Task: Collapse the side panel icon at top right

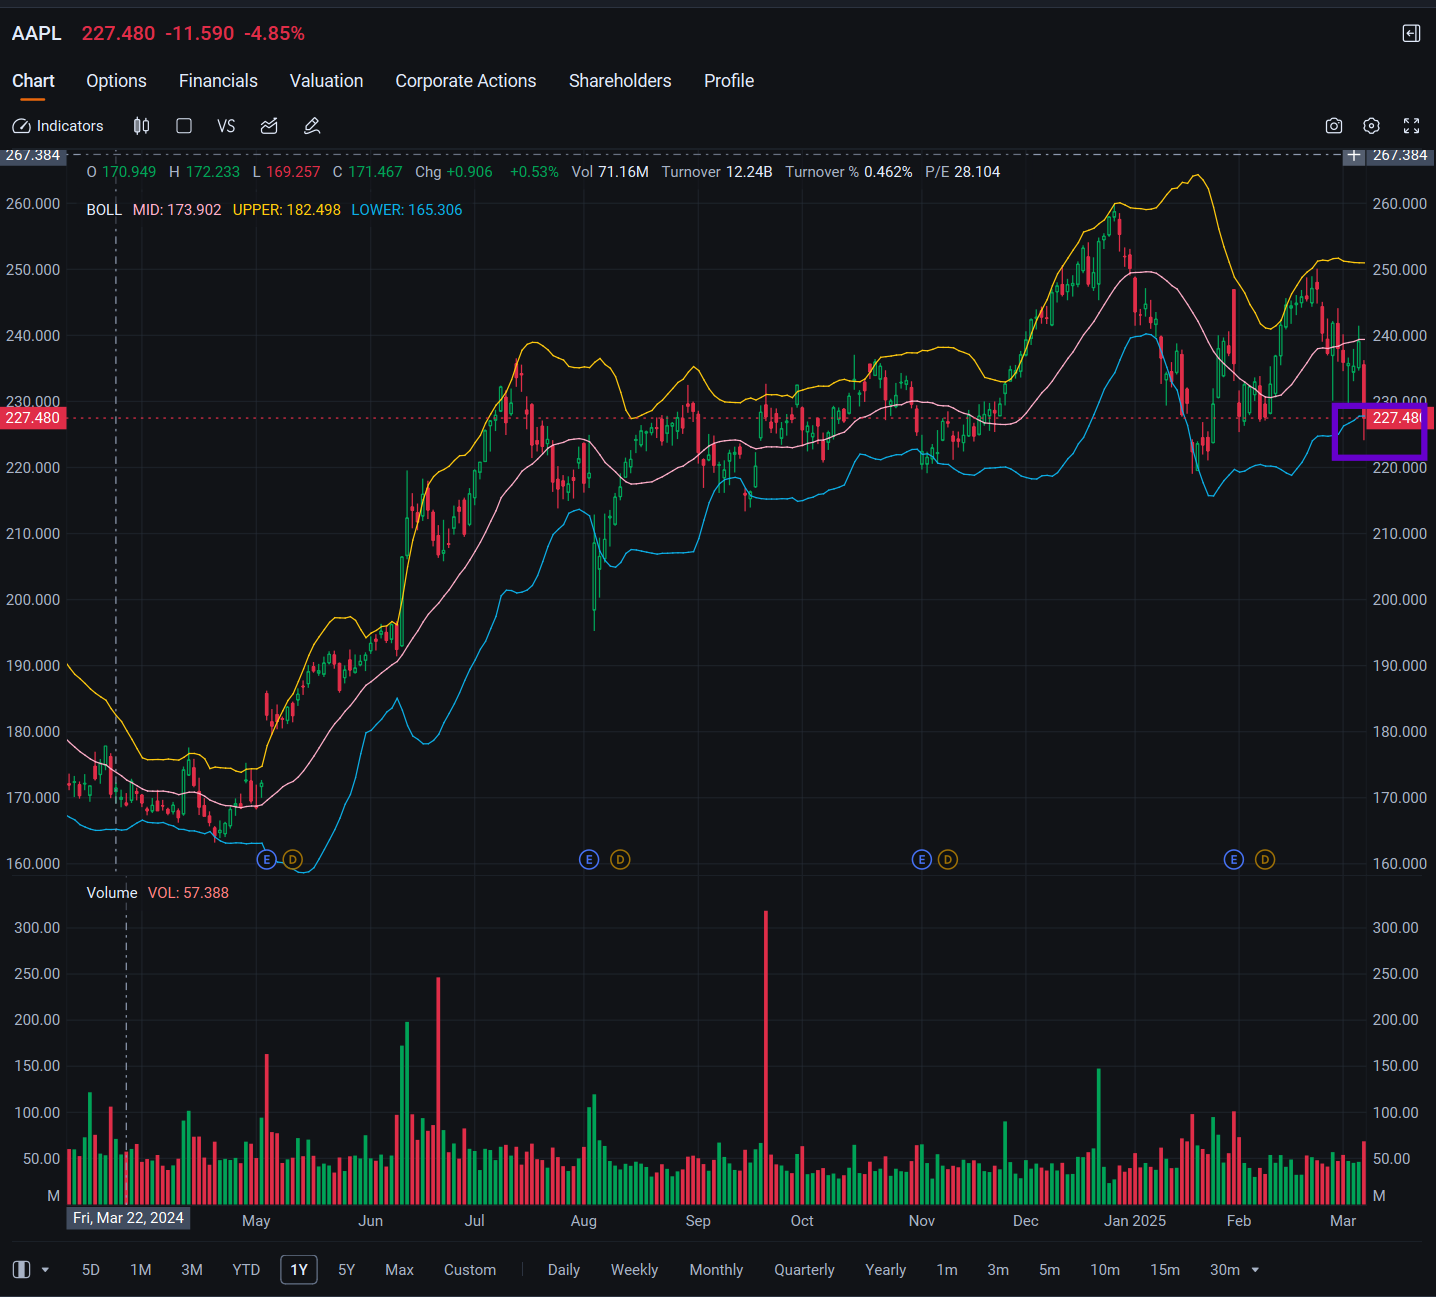Action: tap(1412, 34)
